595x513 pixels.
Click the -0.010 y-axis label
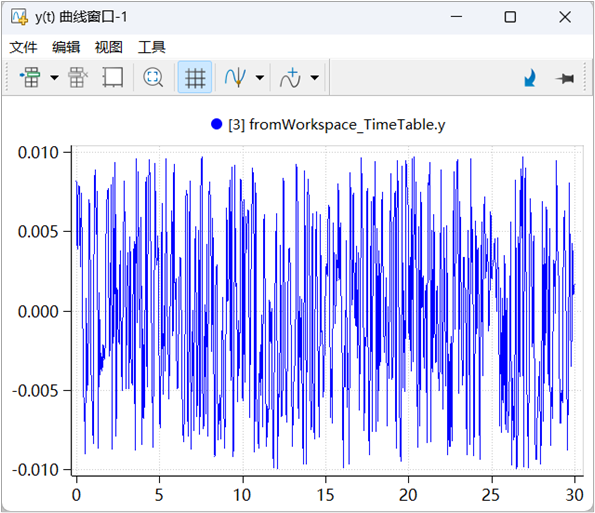(35, 470)
